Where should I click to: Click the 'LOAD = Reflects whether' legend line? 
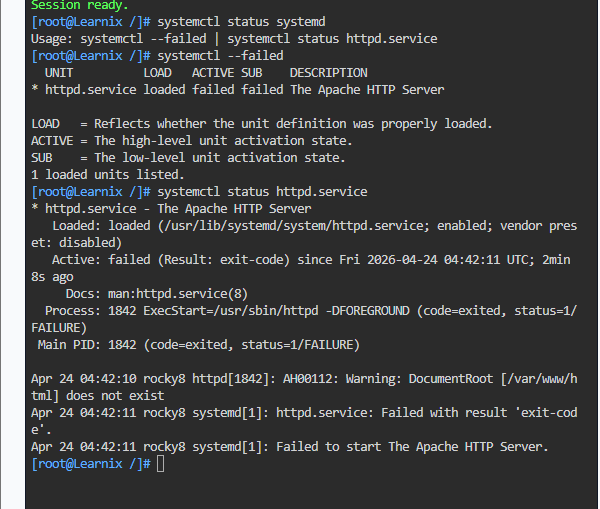tap(261, 124)
